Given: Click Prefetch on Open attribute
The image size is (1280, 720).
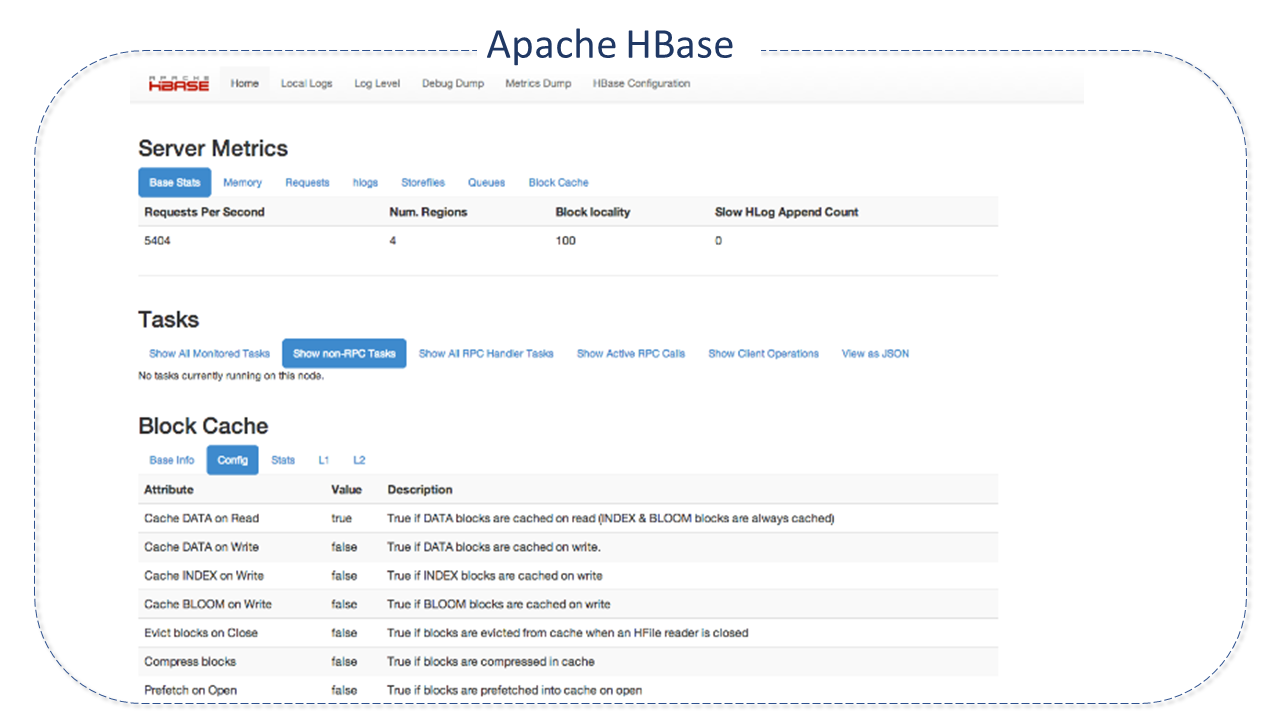Looking at the screenshot, I should pos(190,690).
